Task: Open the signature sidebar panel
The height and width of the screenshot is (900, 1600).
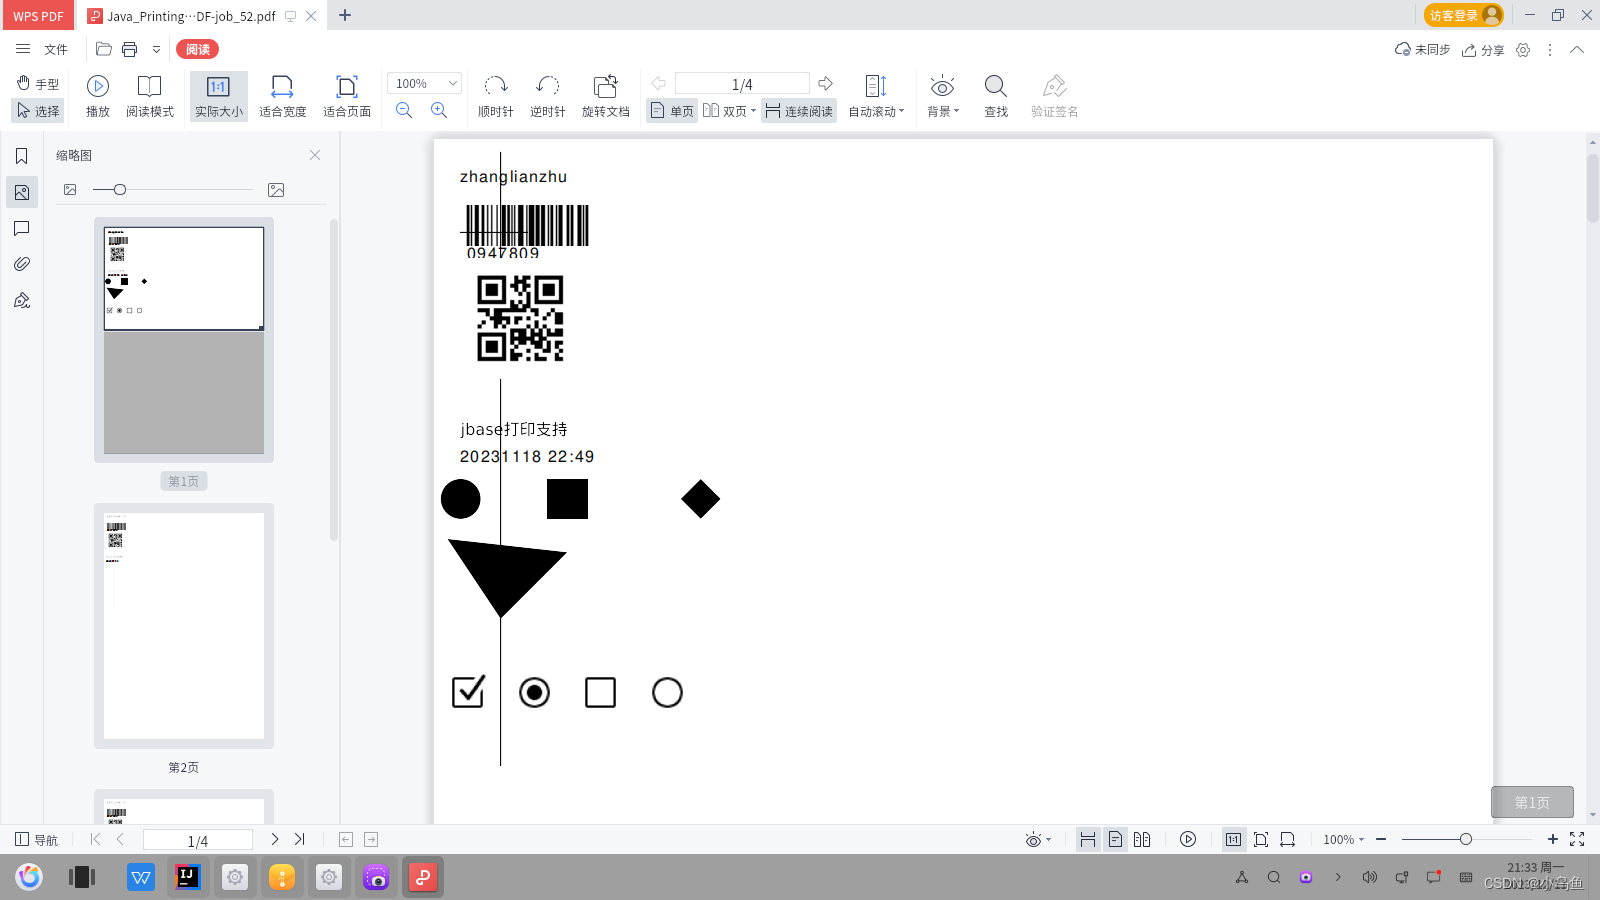Action: (21, 300)
